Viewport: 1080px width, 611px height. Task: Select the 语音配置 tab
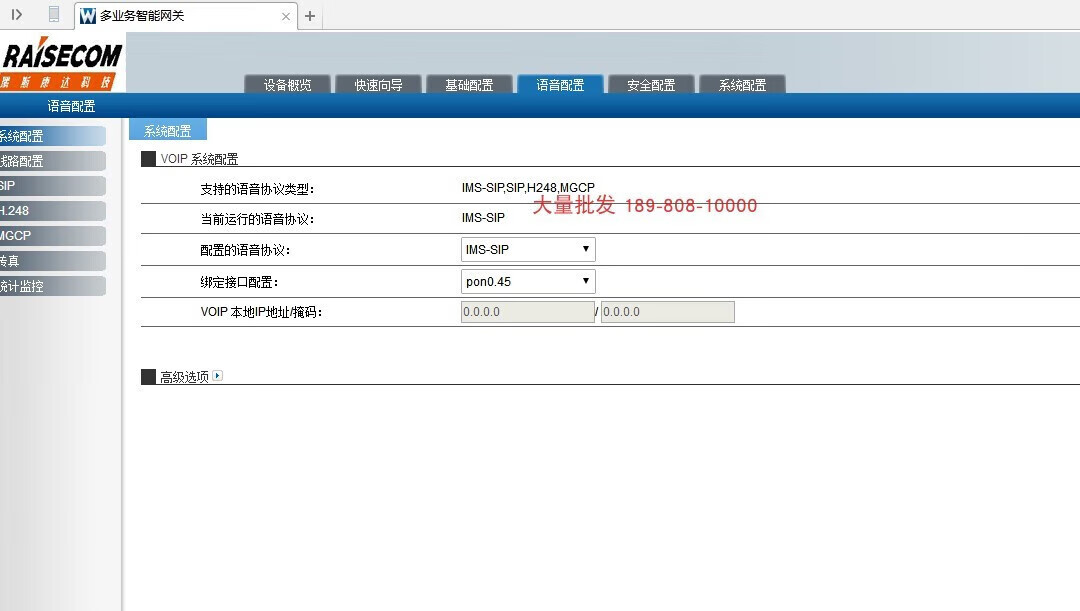[x=560, y=85]
